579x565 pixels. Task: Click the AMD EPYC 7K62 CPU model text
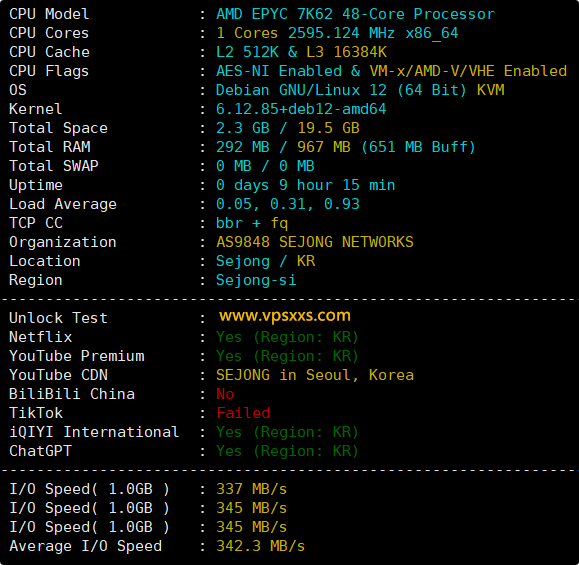coord(355,14)
